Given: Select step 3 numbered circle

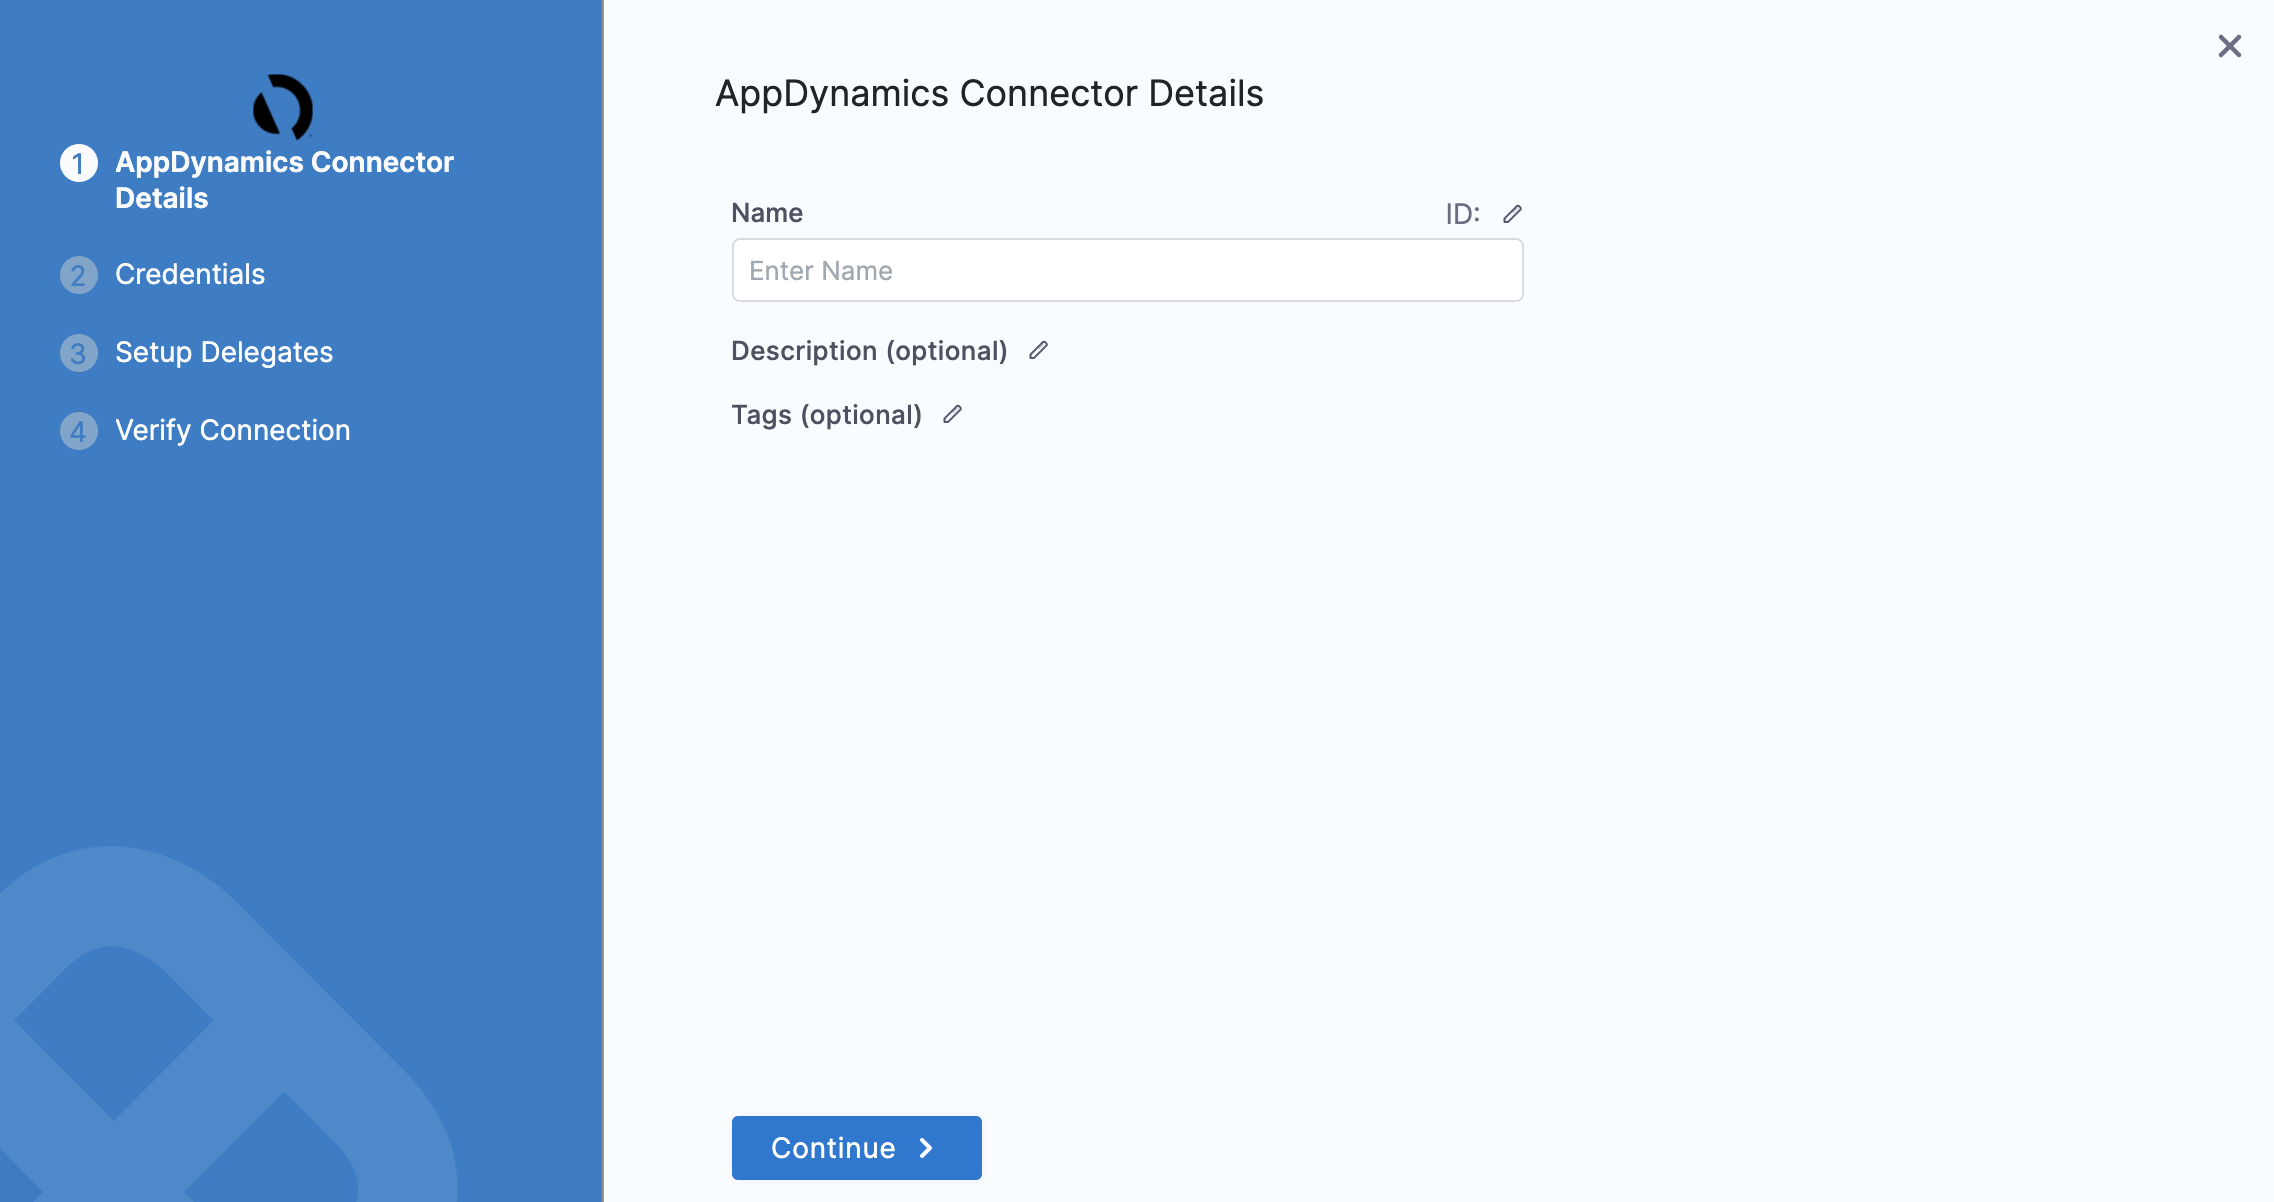Looking at the screenshot, I should point(79,353).
